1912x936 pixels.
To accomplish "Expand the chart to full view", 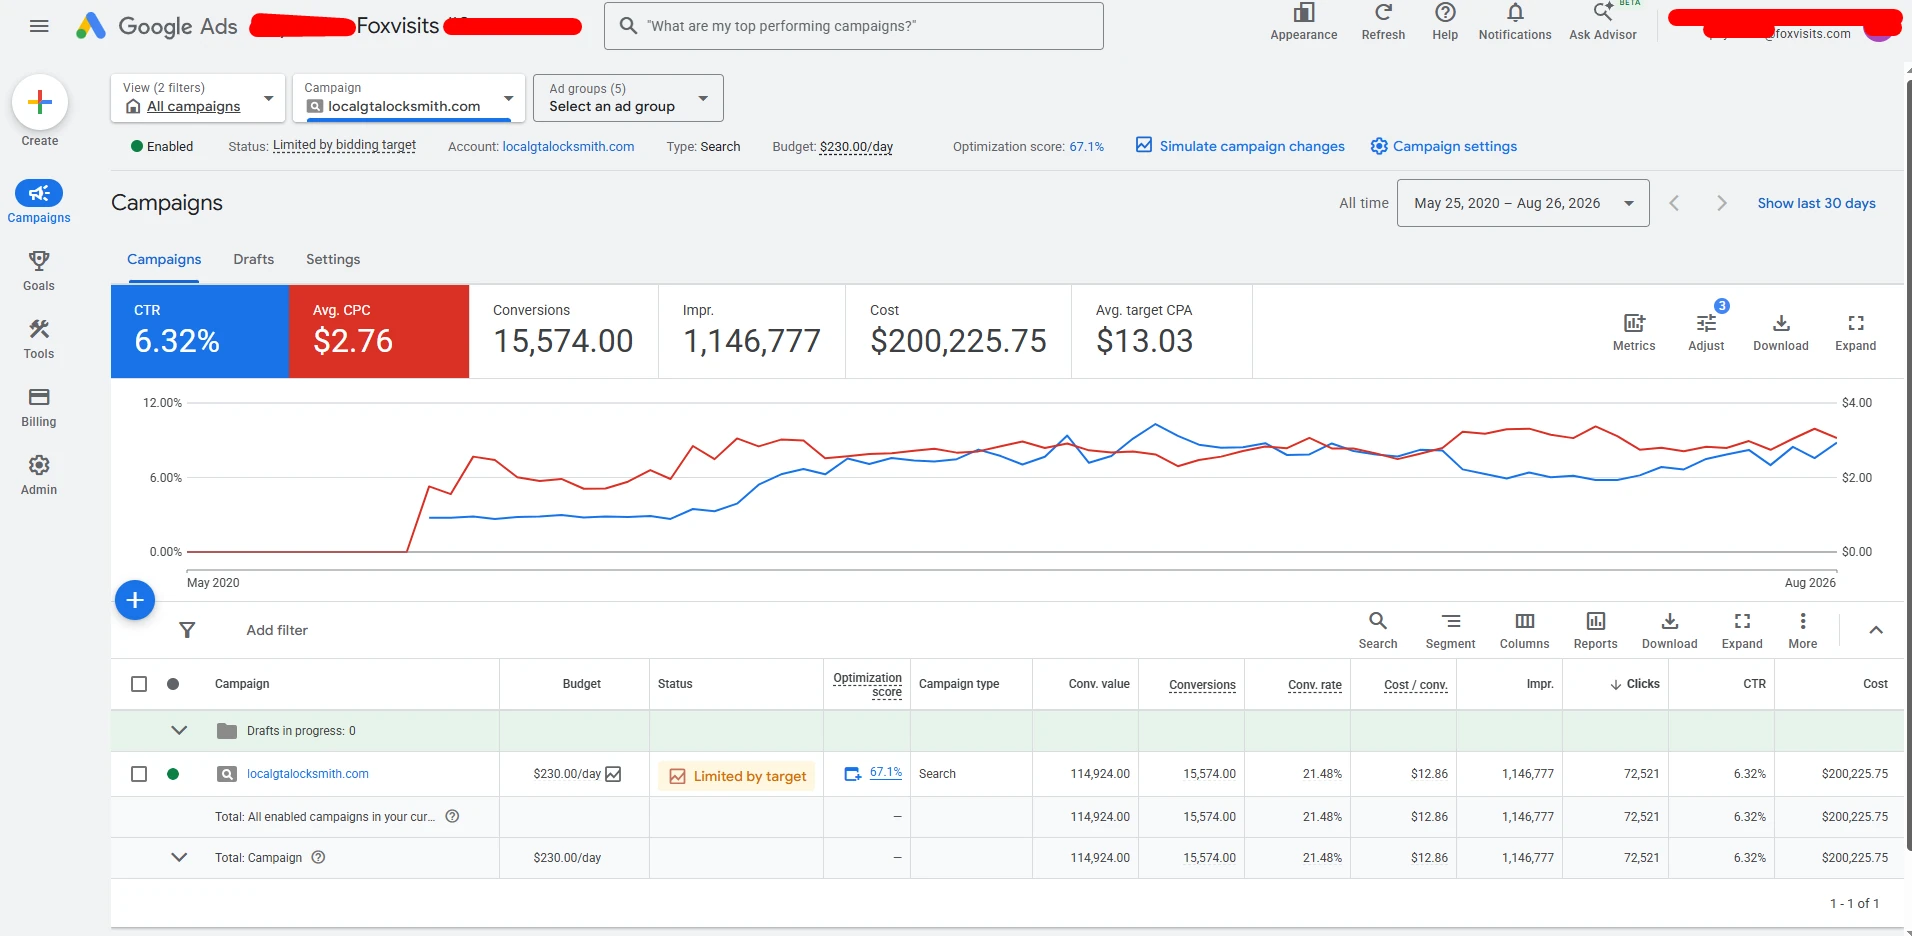I will point(1856,332).
